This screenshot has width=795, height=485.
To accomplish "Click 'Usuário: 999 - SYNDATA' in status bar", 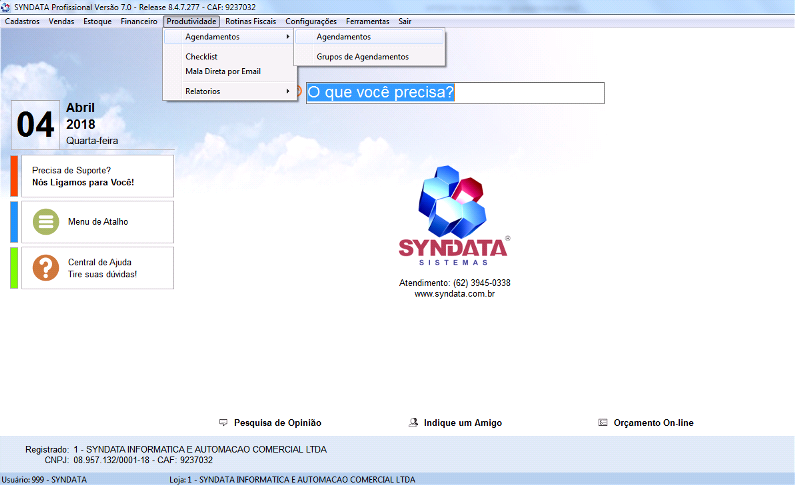I will pyautogui.click(x=44, y=479).
